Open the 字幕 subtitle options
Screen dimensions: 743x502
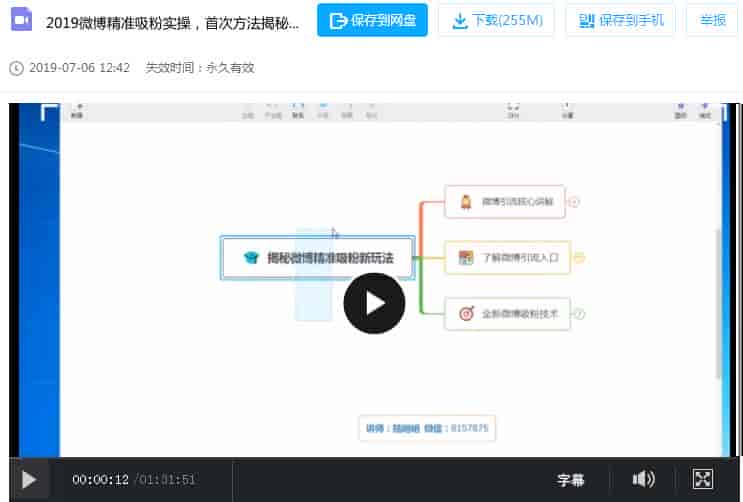click(571, 480)
